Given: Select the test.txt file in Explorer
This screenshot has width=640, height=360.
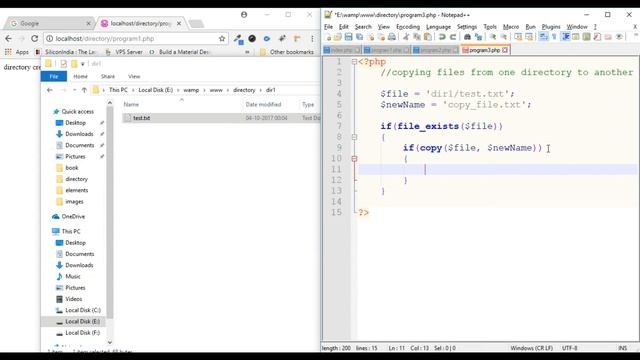Looking at the screenshot, I should pyautogui.click(x=220, y=118).
